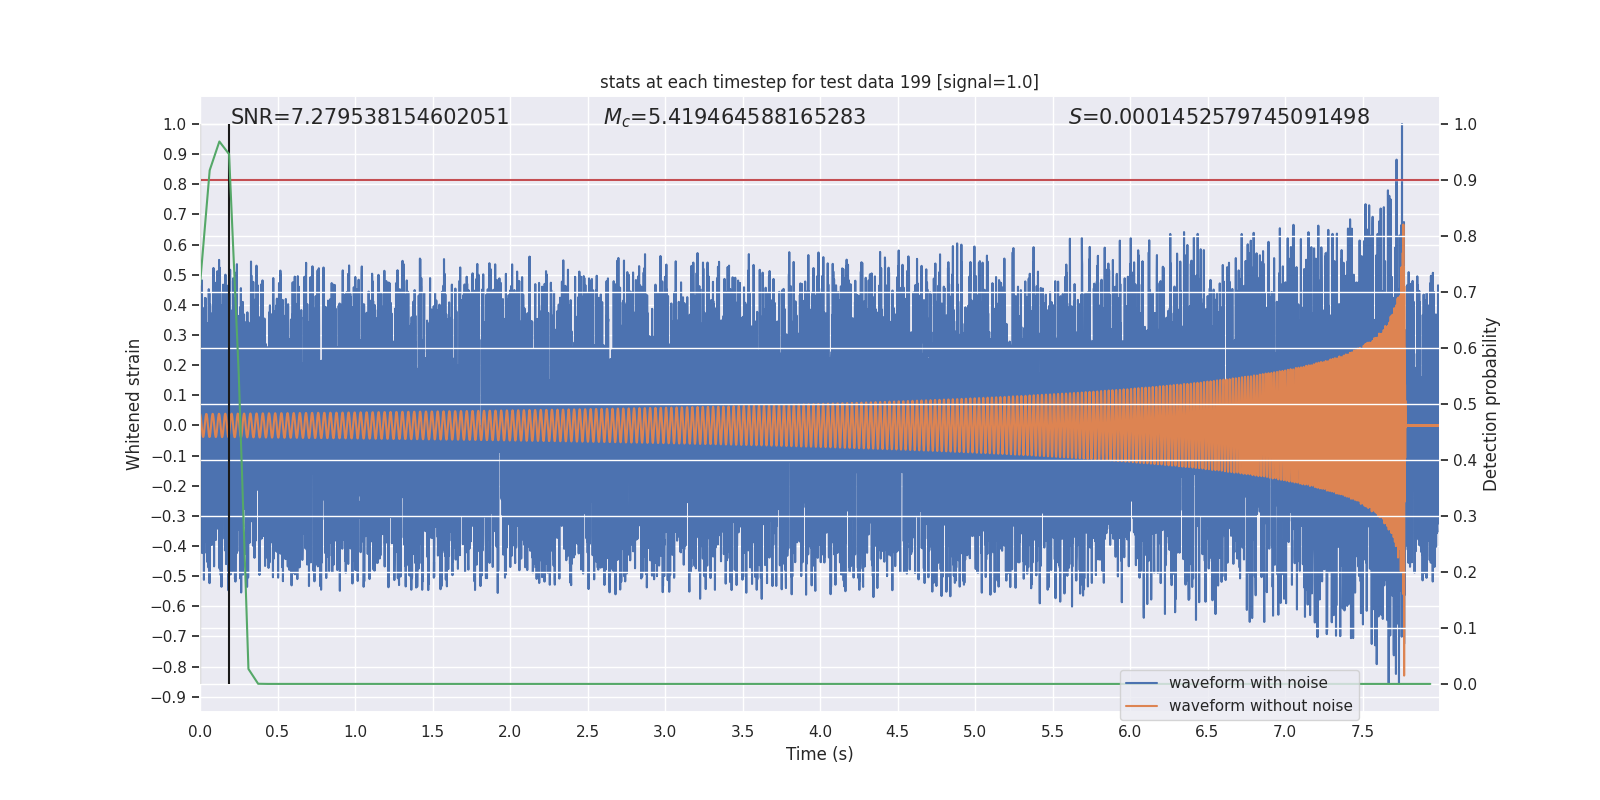1600x800 pixels.
Task: Click the SNR value annotation text
Action: (370, 117)
